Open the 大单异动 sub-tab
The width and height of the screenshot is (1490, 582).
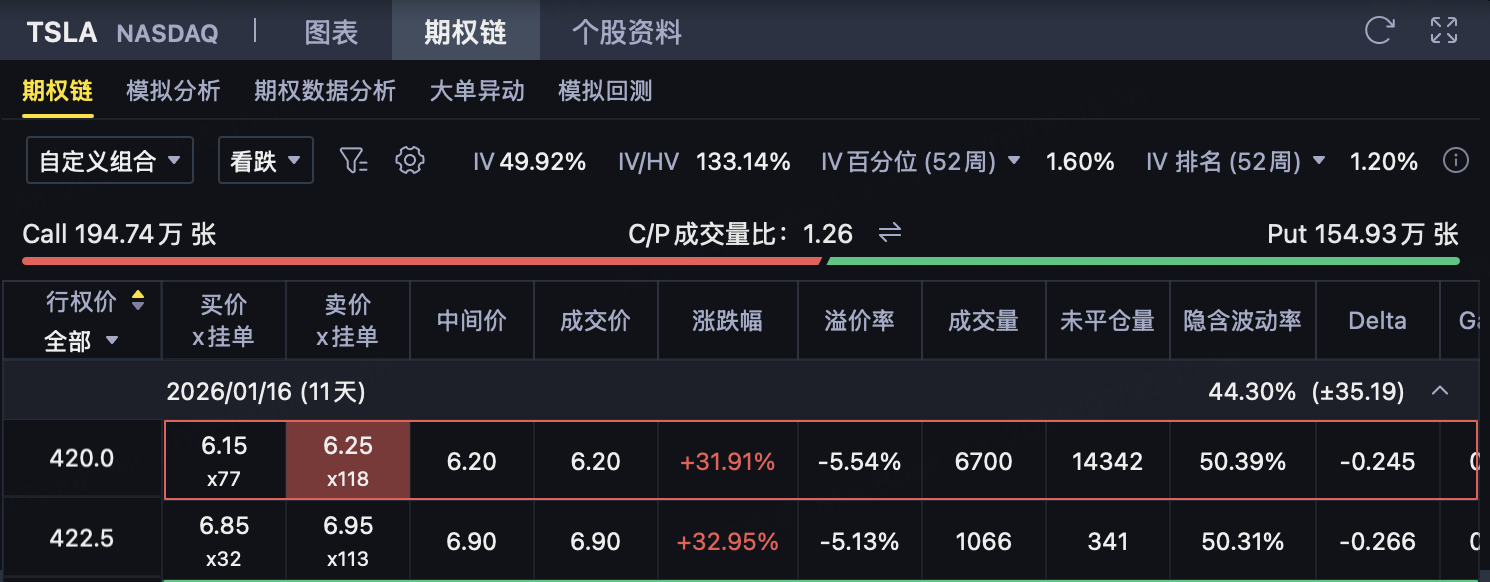(477, 91)
